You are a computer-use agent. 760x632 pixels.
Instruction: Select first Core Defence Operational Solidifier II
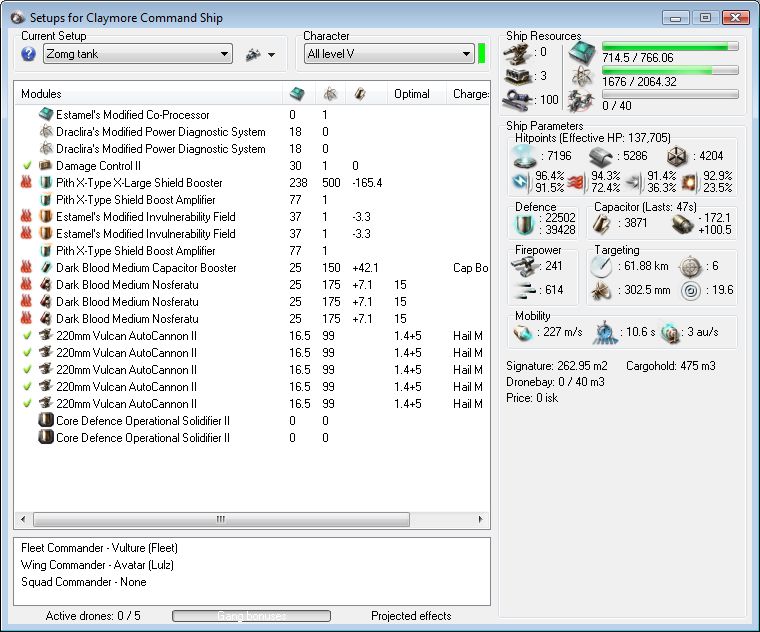pyautogui.click(x=252, y=421)
